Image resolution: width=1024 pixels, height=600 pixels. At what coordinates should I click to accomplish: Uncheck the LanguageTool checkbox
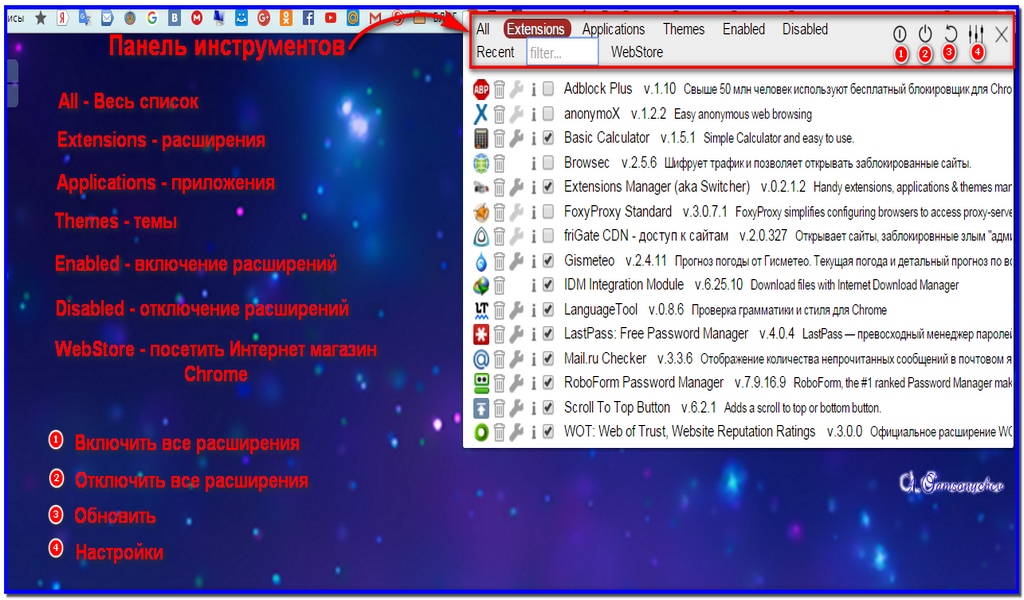(x=549, y=309)
